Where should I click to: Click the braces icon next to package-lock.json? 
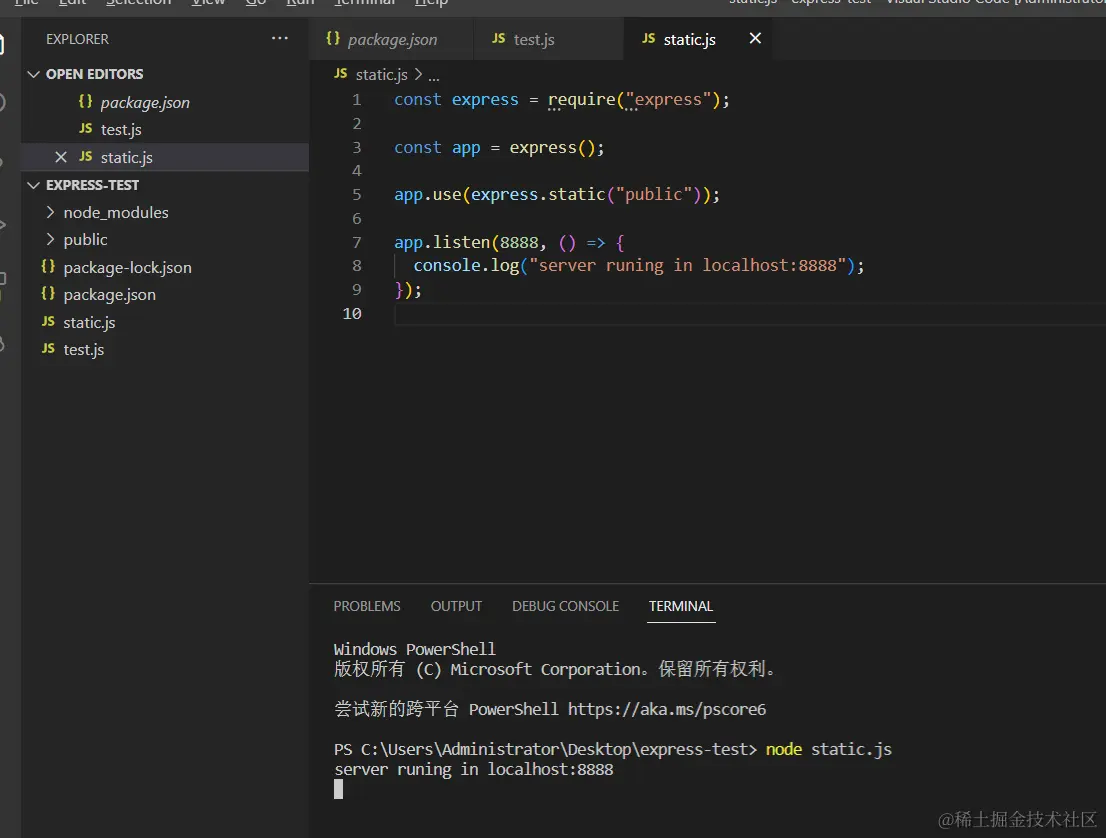point(48,267)
